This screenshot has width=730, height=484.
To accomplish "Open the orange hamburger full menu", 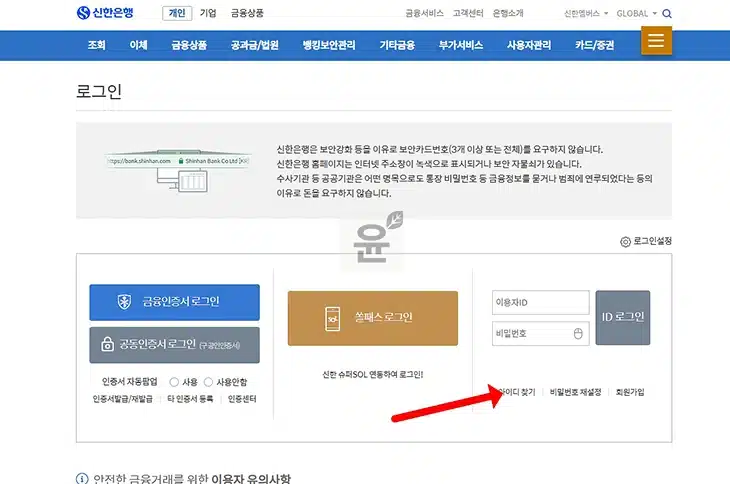I will tap(656, 40).
